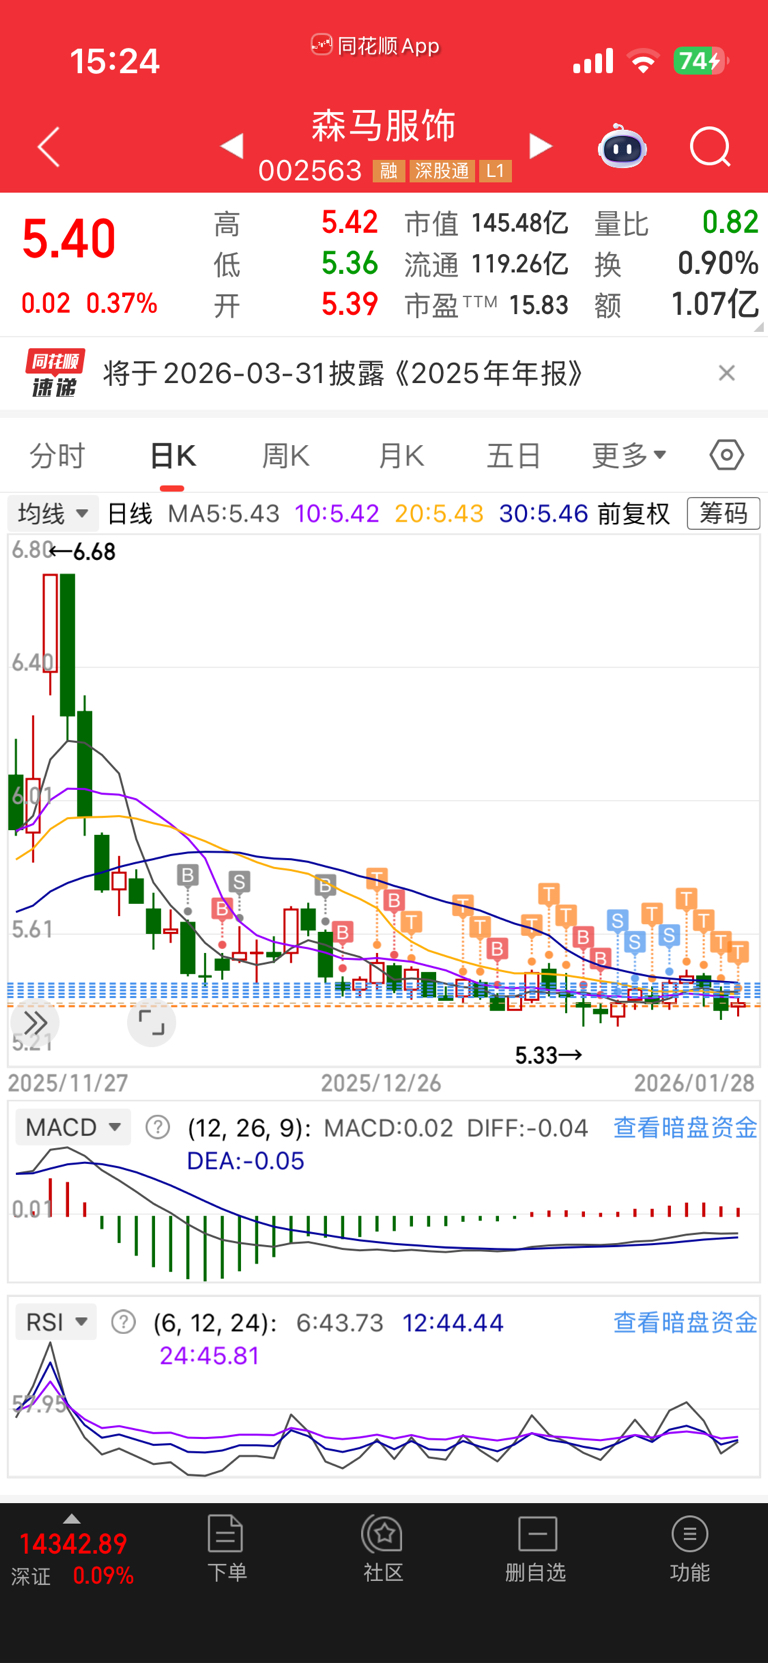Switch to 月K tab
768x1663 pixels.
pyautogui.click(x=401, y=456)
